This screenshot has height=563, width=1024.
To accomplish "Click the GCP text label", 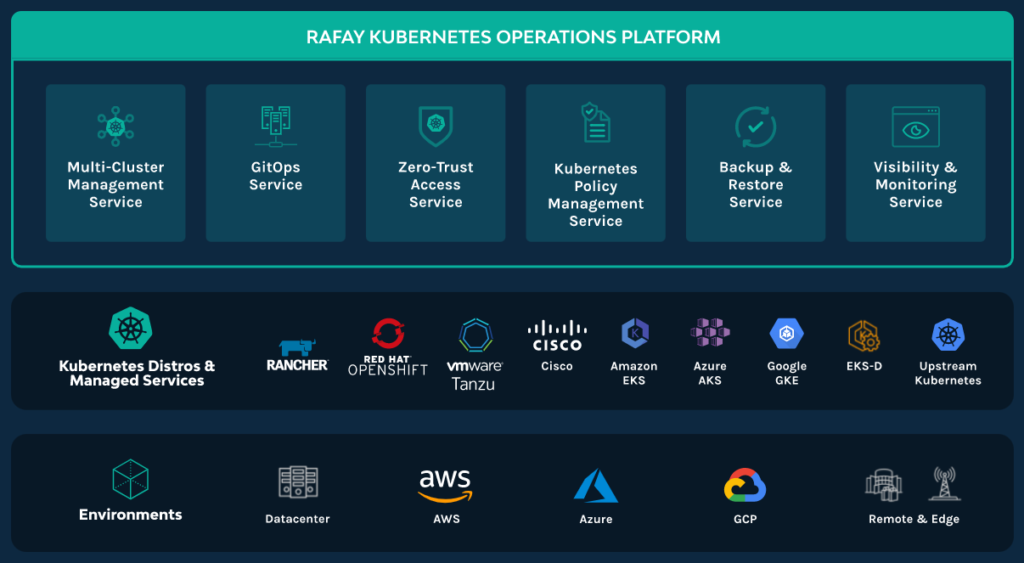I will point(745,519).
